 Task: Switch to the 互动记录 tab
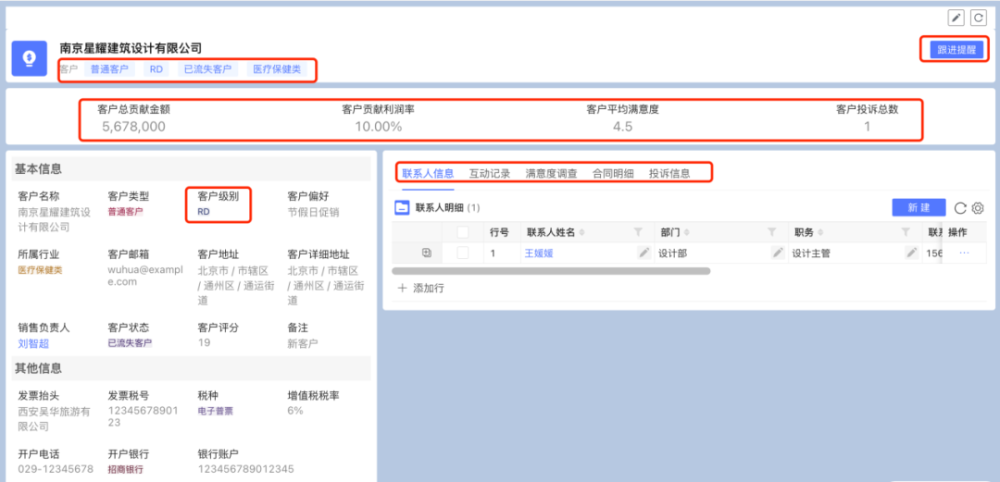[x=490, y=173]
